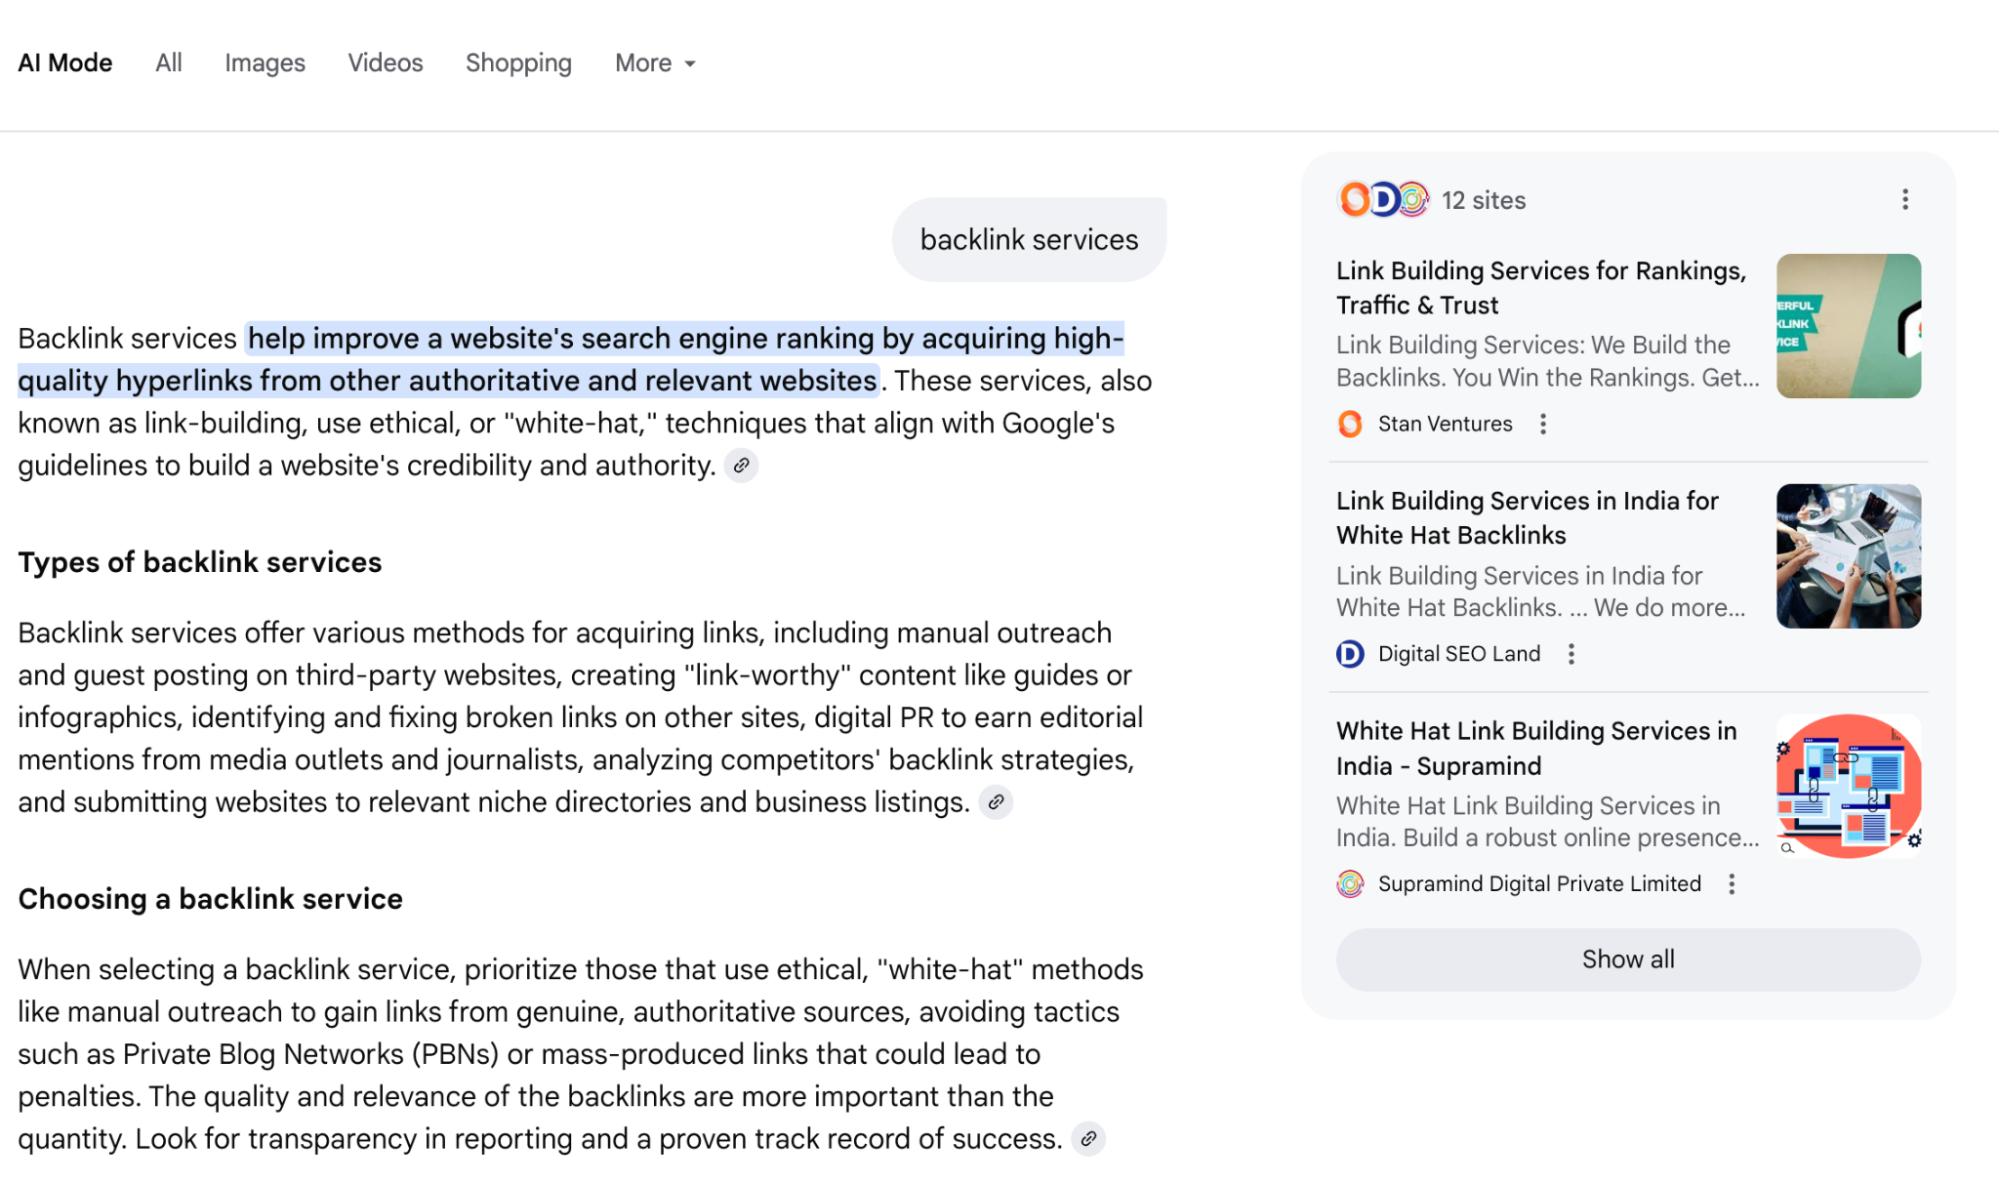
Task: Open the three-dot menu next to Supramind Digital Private Limited
Action: (1731, 884)
